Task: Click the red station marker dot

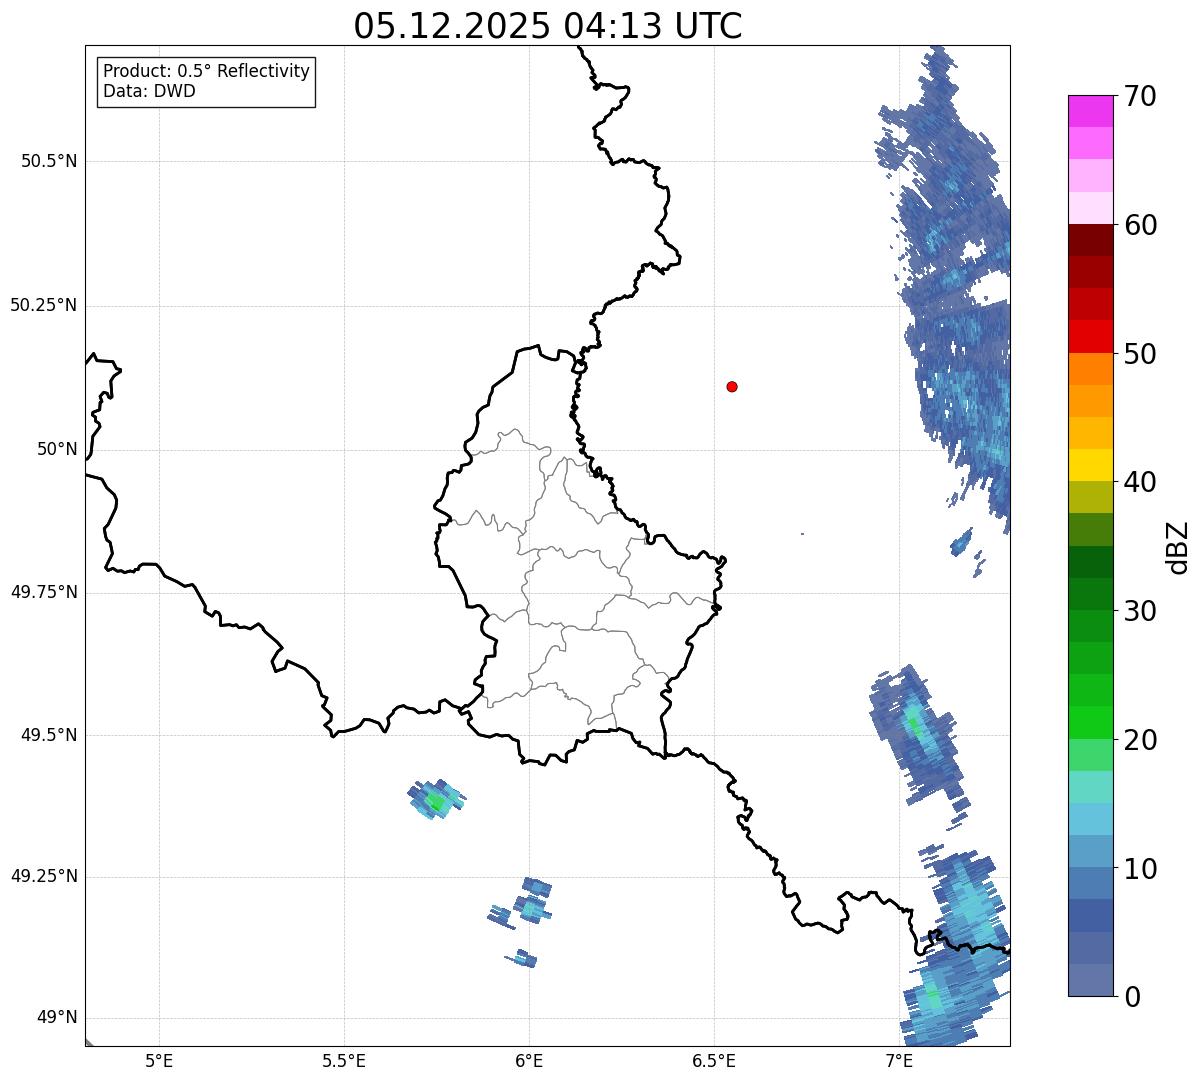Action: 732,386
